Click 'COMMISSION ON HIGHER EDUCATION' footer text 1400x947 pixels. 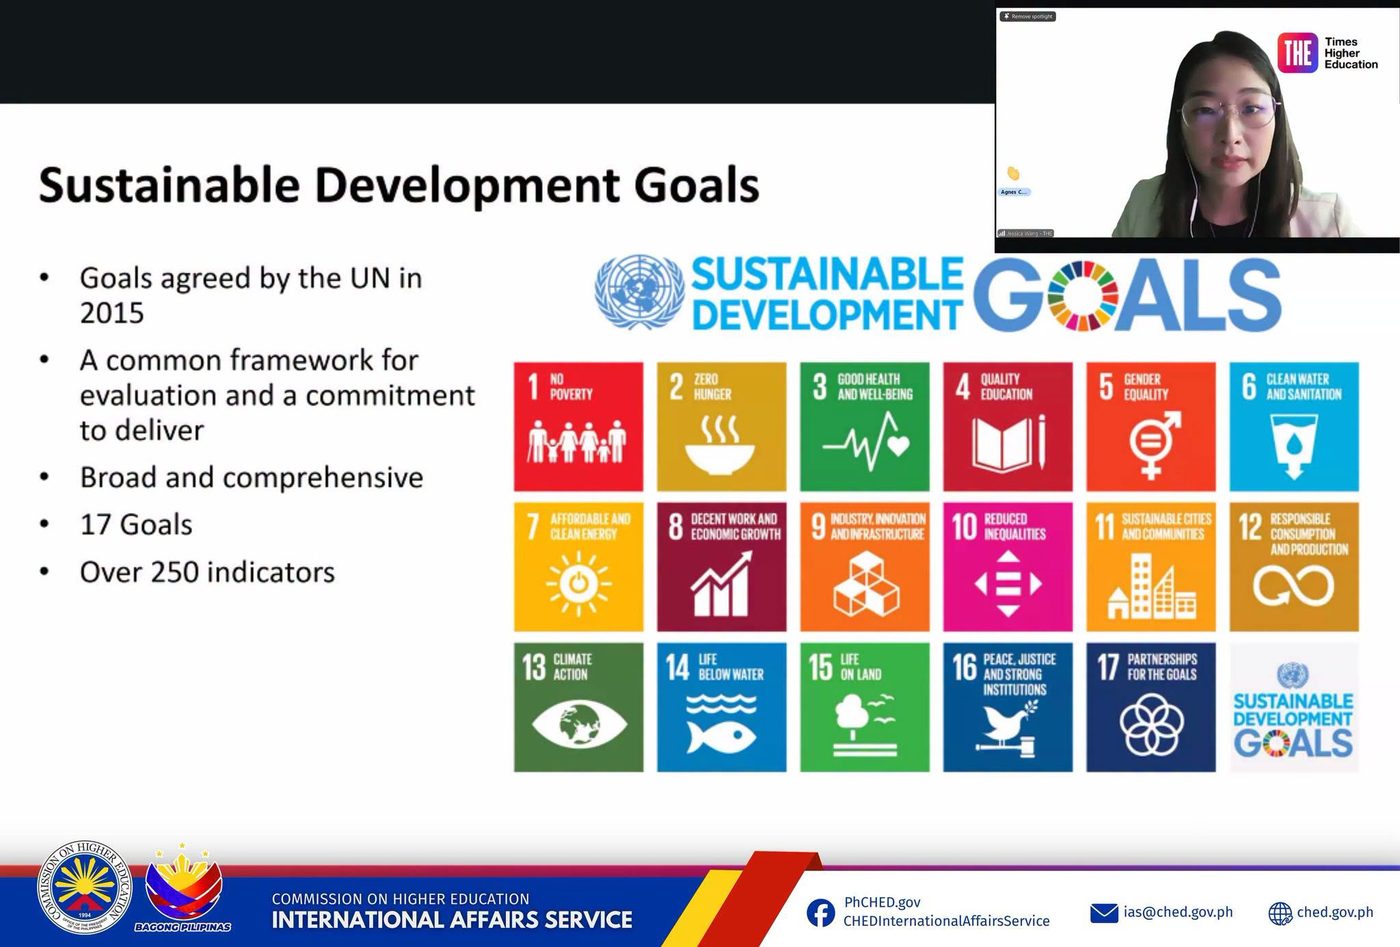click(x=401, y=899)
